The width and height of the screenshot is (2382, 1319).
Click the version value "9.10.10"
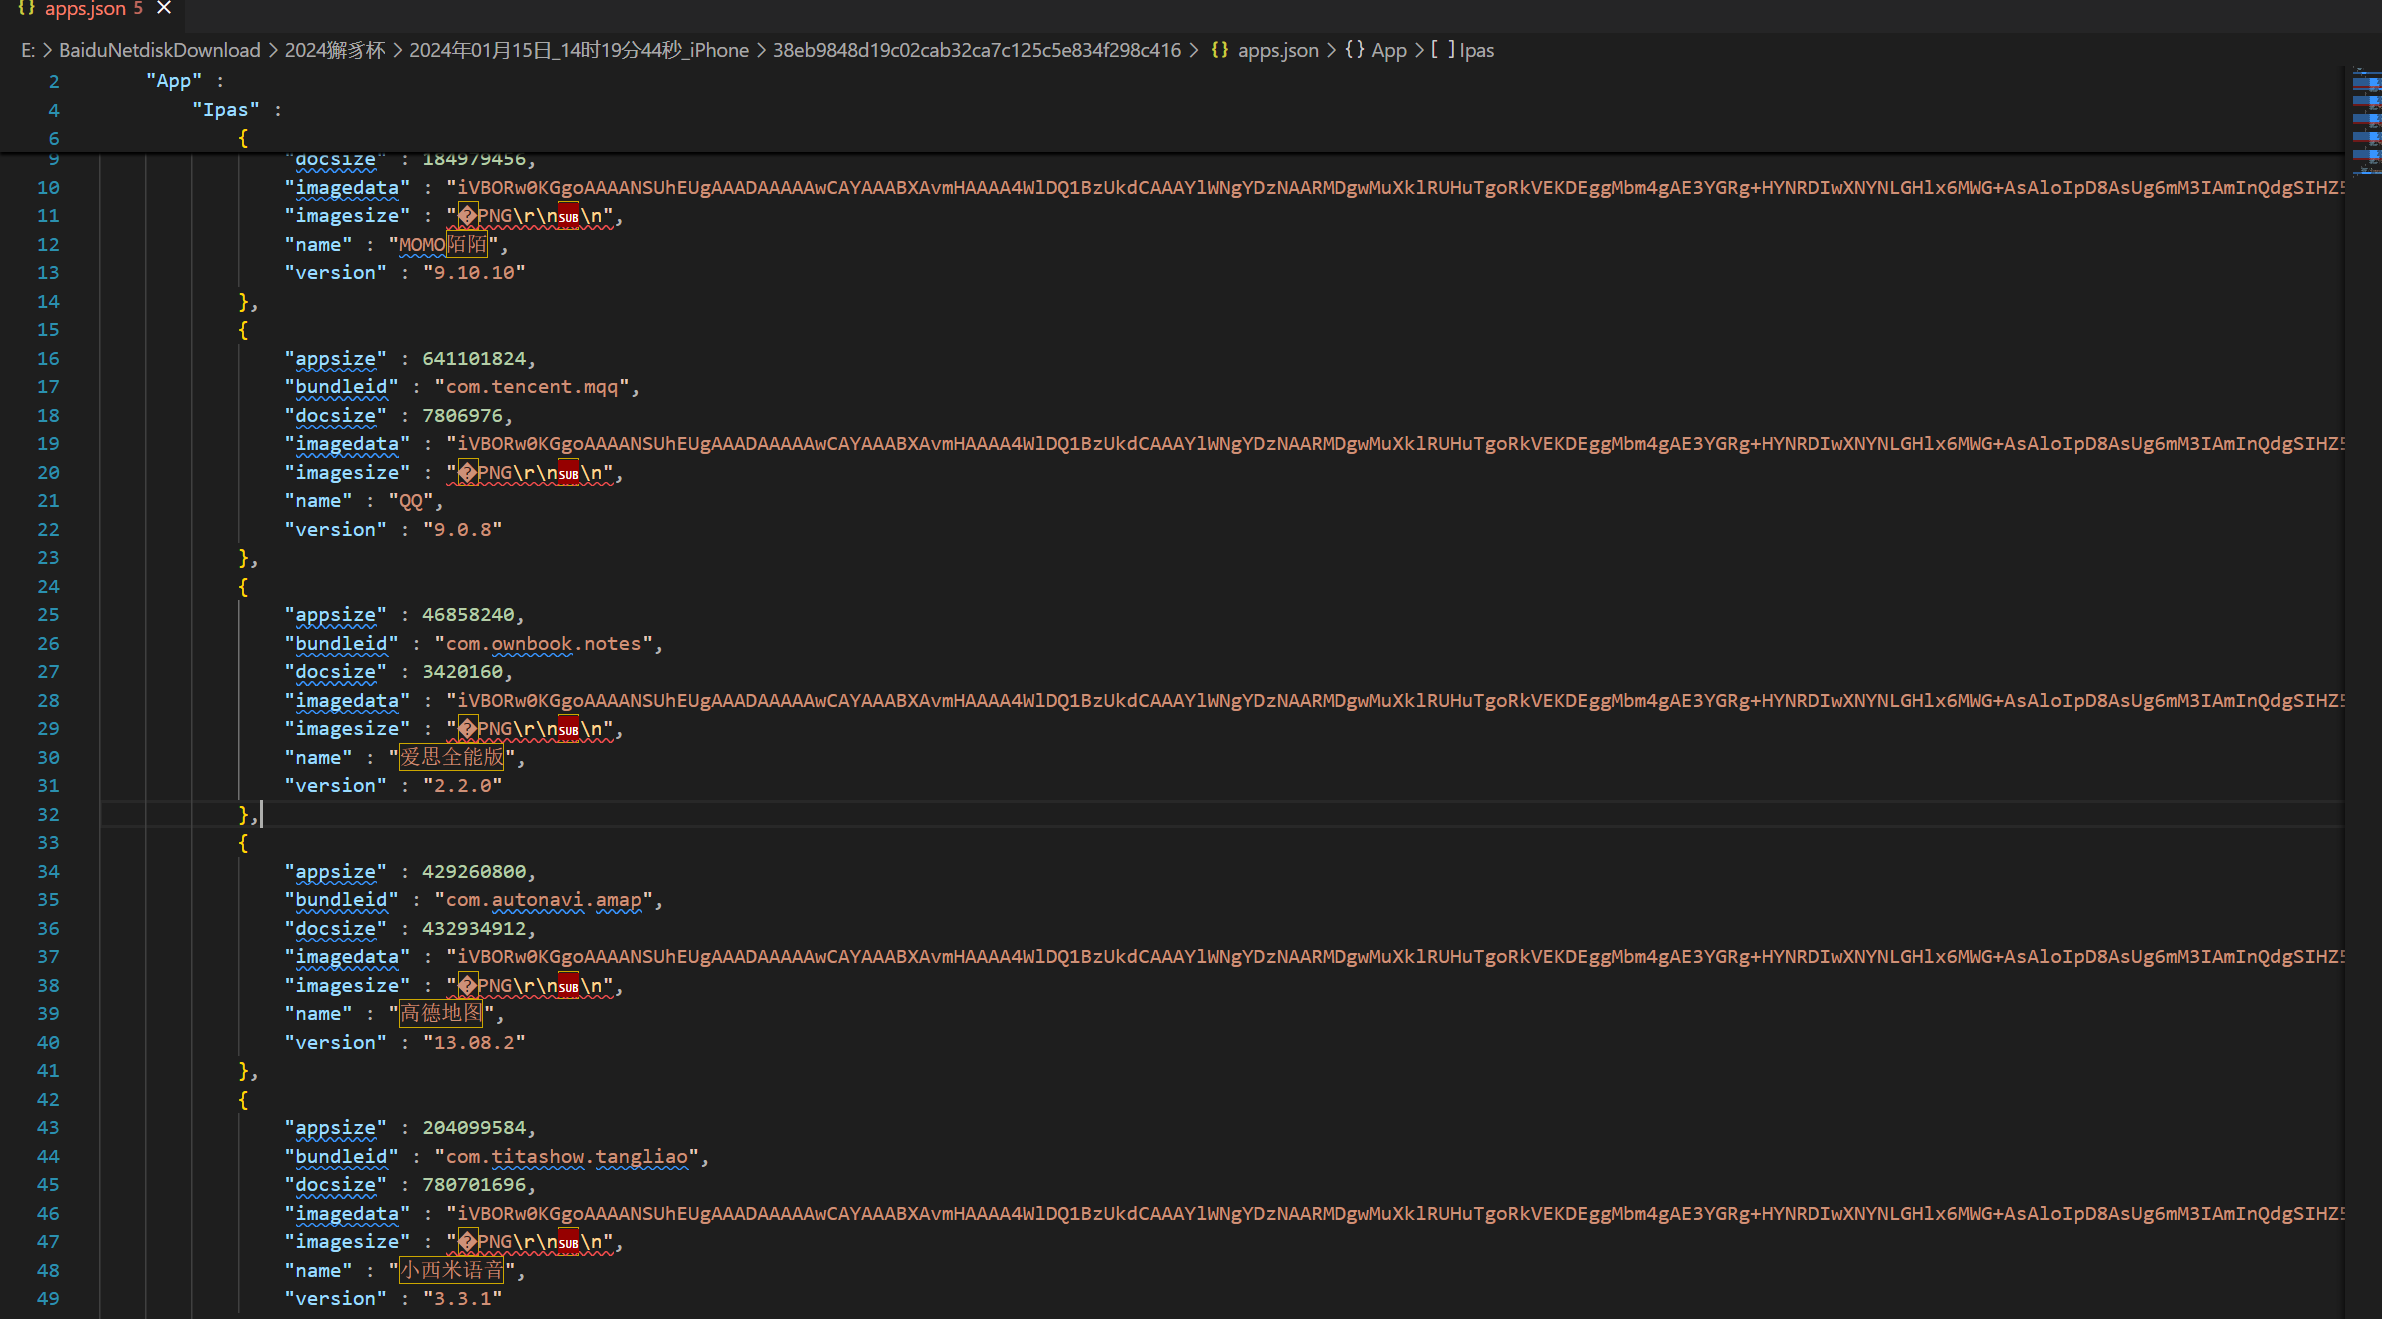tap(474, 273)
